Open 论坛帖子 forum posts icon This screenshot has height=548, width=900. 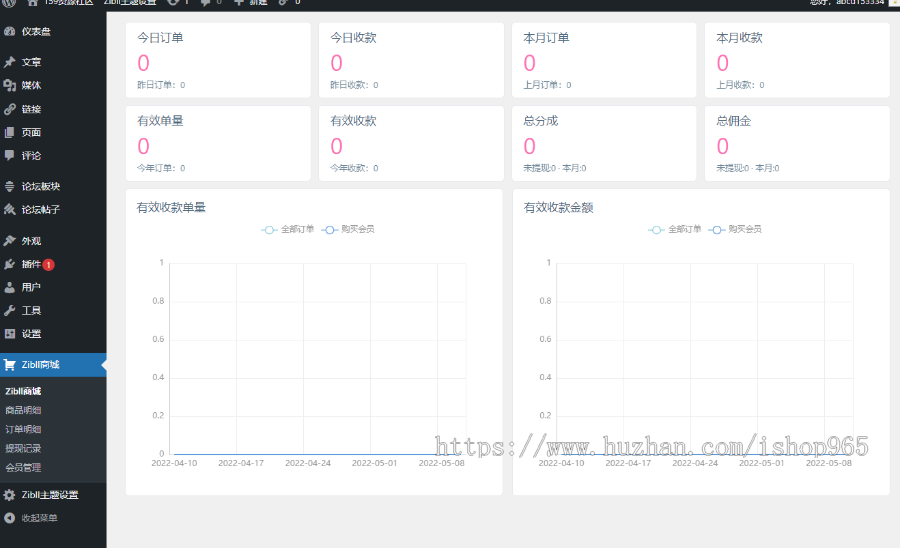pyautogui.click(x=9, y=209)
